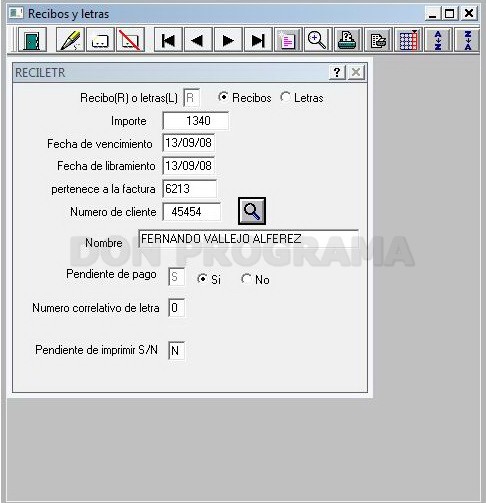Click the RECILETR help question mark button
The width and height of the screenshot is (486, 503).
coord(337,72)
